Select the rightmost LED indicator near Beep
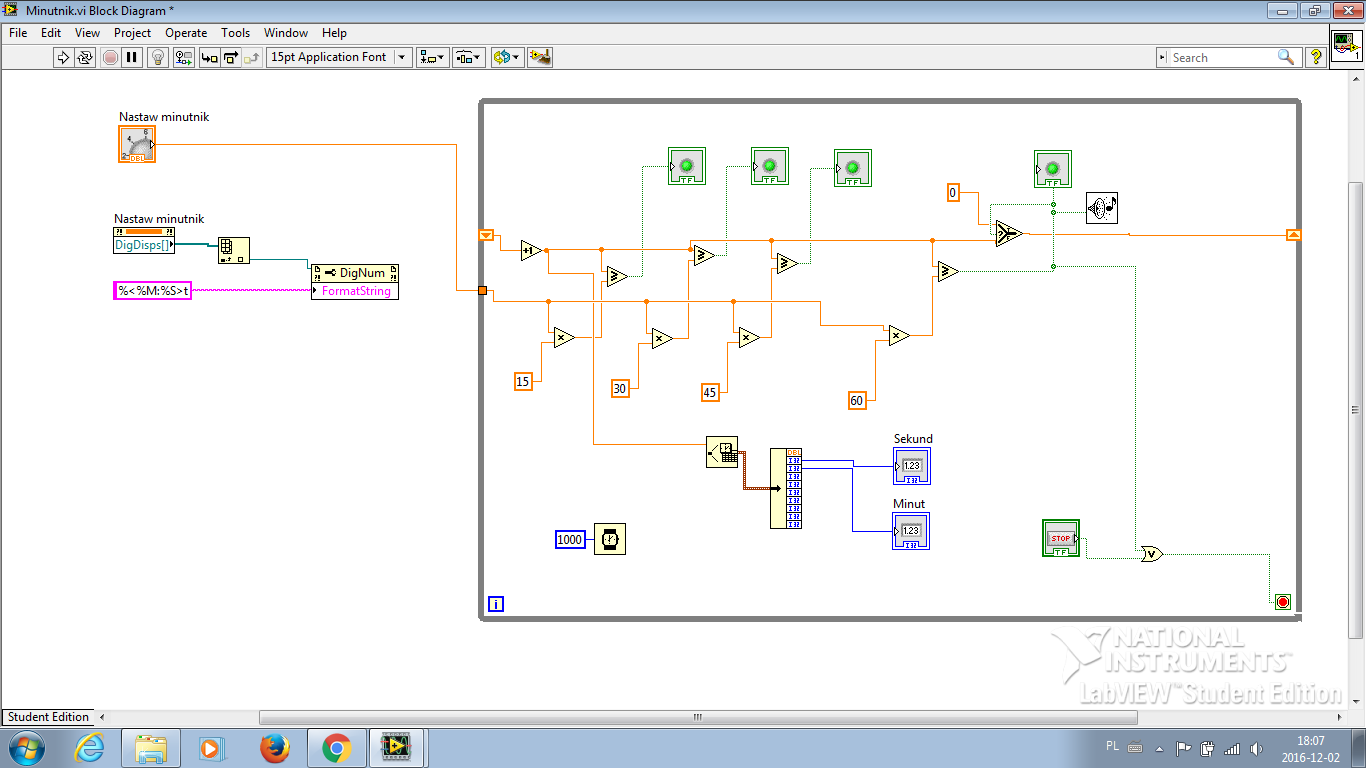Viewport: 1366px width, 768px height. click(x=1053, y=168)
